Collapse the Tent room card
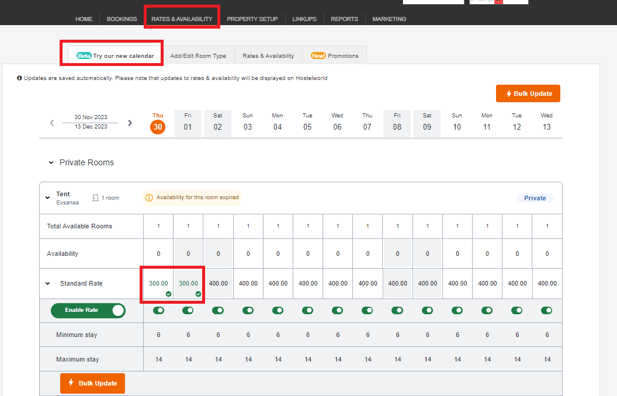The image size is (617, 396). tap(48, 198)
